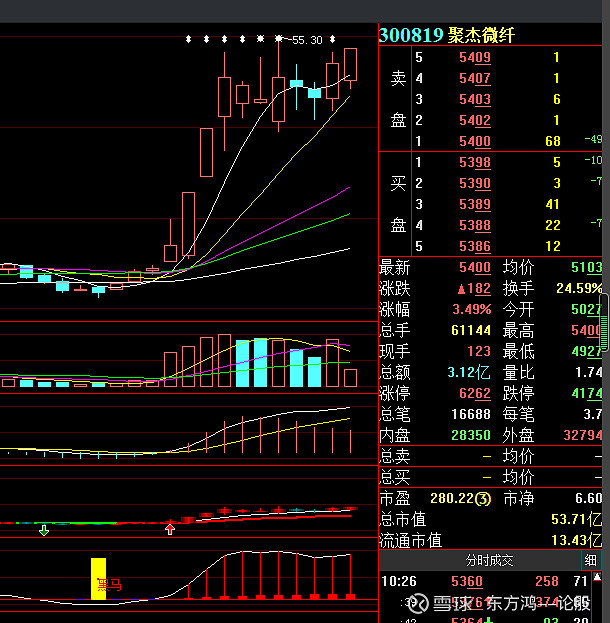Click the yellow 黑马 signal bar

pyautogui.click(x=99, y=578)
